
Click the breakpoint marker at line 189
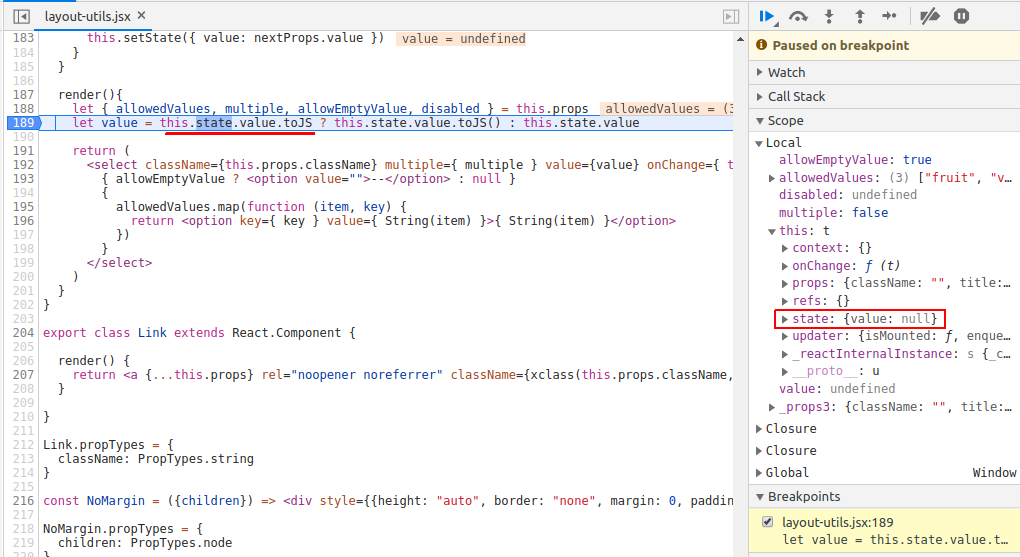coord(24,123)
